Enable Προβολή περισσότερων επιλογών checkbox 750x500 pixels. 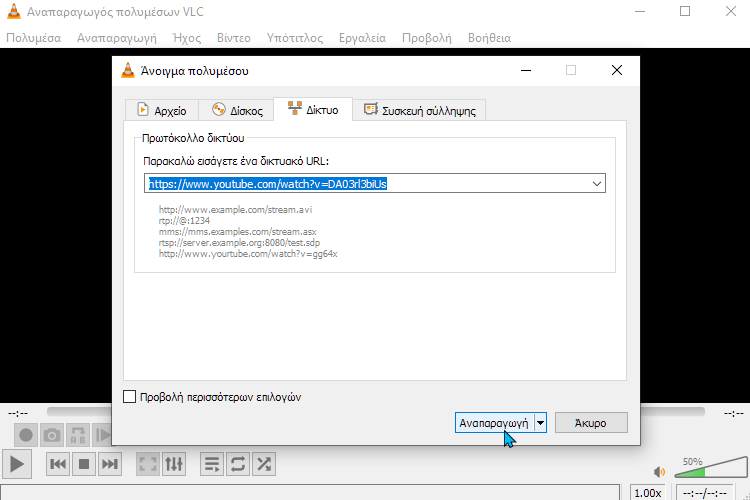[x=129, y=397]
